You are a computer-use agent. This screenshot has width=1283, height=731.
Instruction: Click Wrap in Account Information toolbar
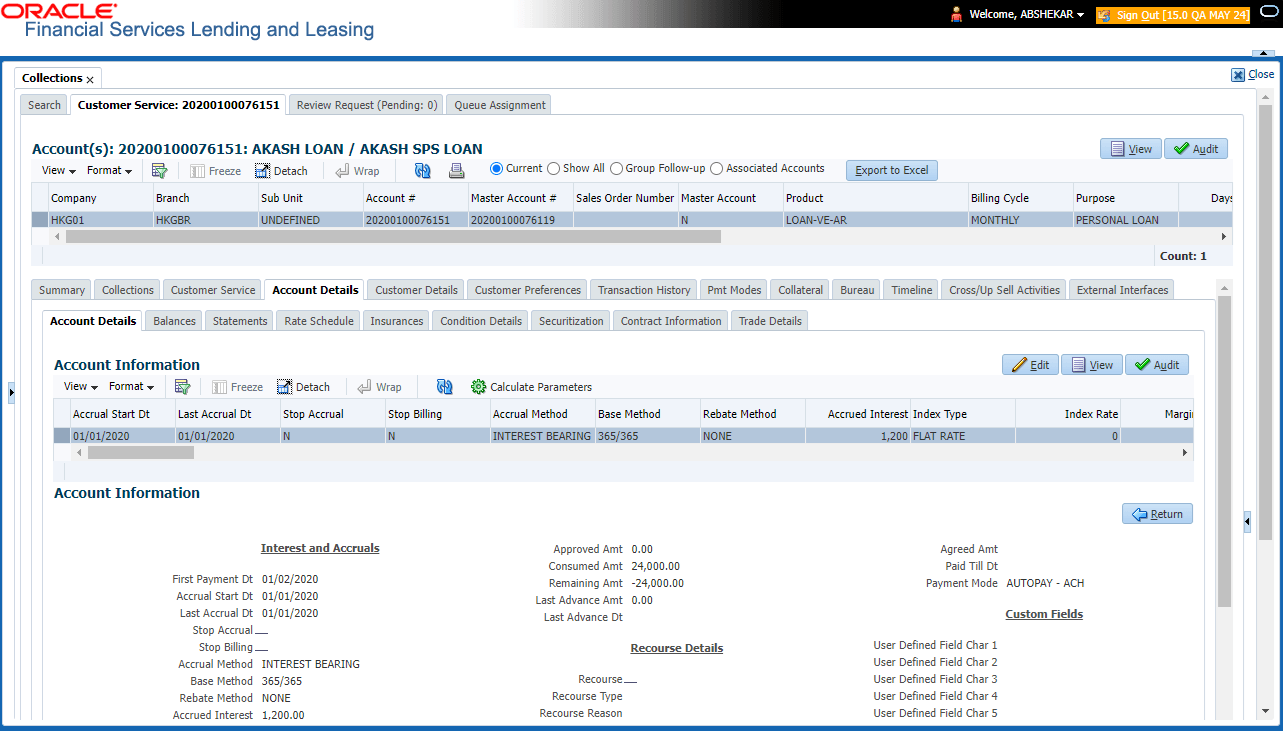379,387
